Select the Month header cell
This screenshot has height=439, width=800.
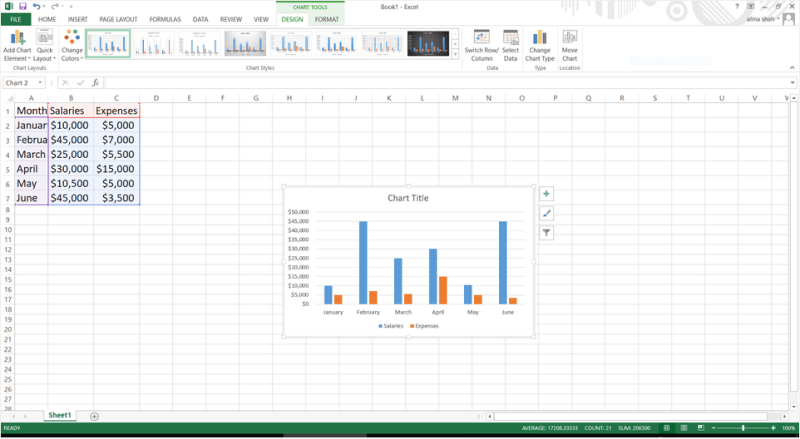31,111
